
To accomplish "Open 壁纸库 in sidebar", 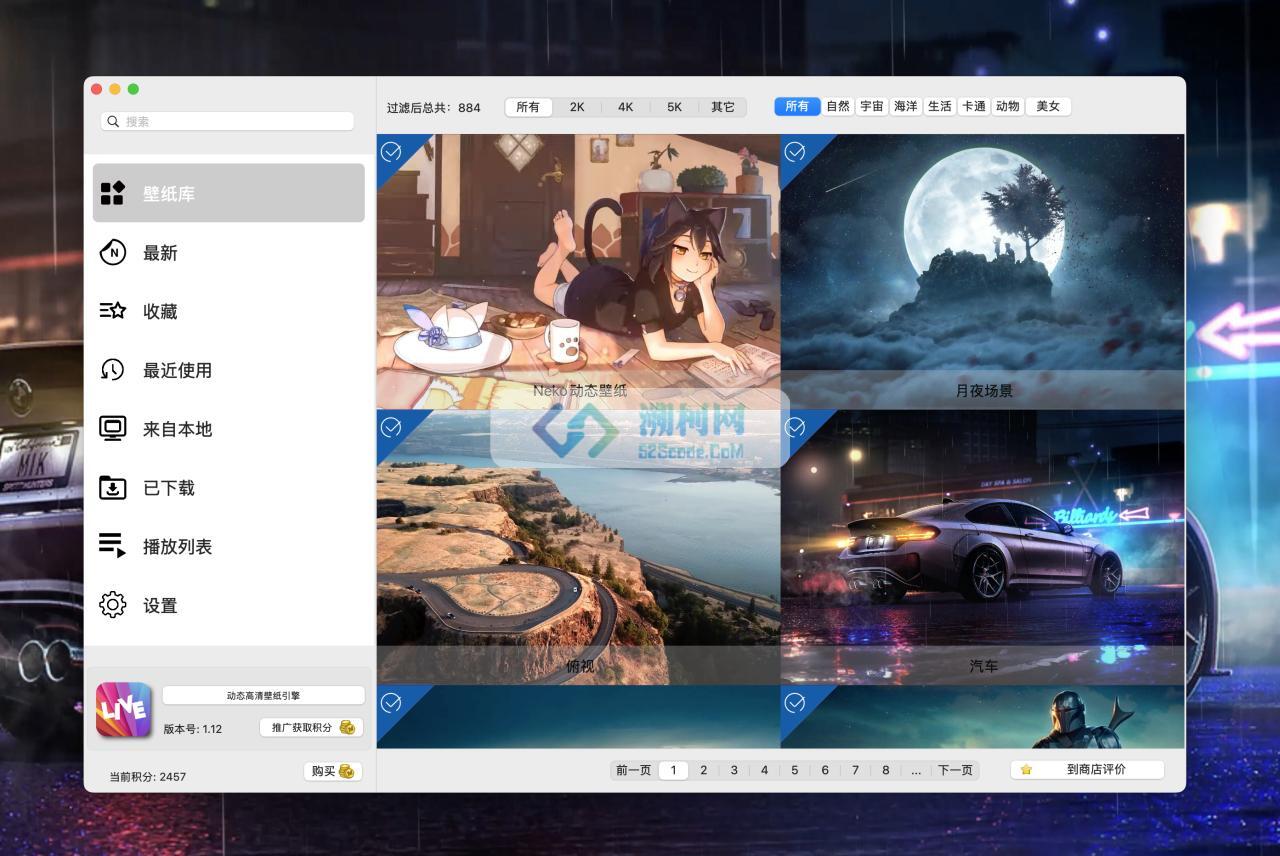I will [x=229, y=193].
